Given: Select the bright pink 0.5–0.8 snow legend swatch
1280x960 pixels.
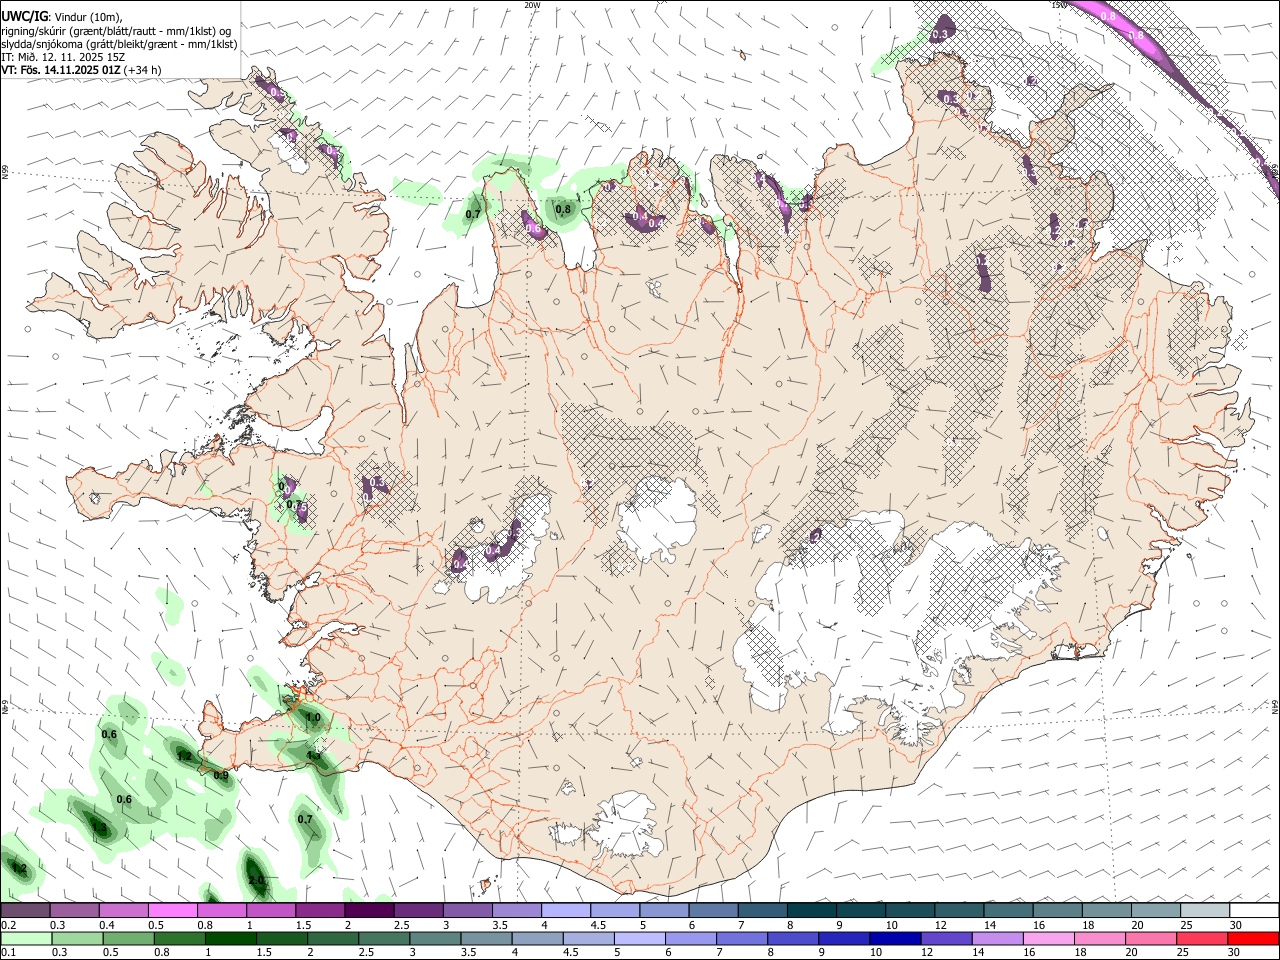Looking at the screenshot, I should coord(174,911).
